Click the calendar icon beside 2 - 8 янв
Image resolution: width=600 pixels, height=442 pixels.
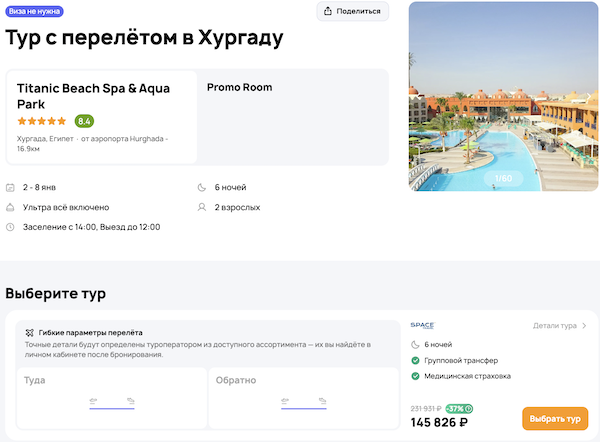[x=10, y=187]
